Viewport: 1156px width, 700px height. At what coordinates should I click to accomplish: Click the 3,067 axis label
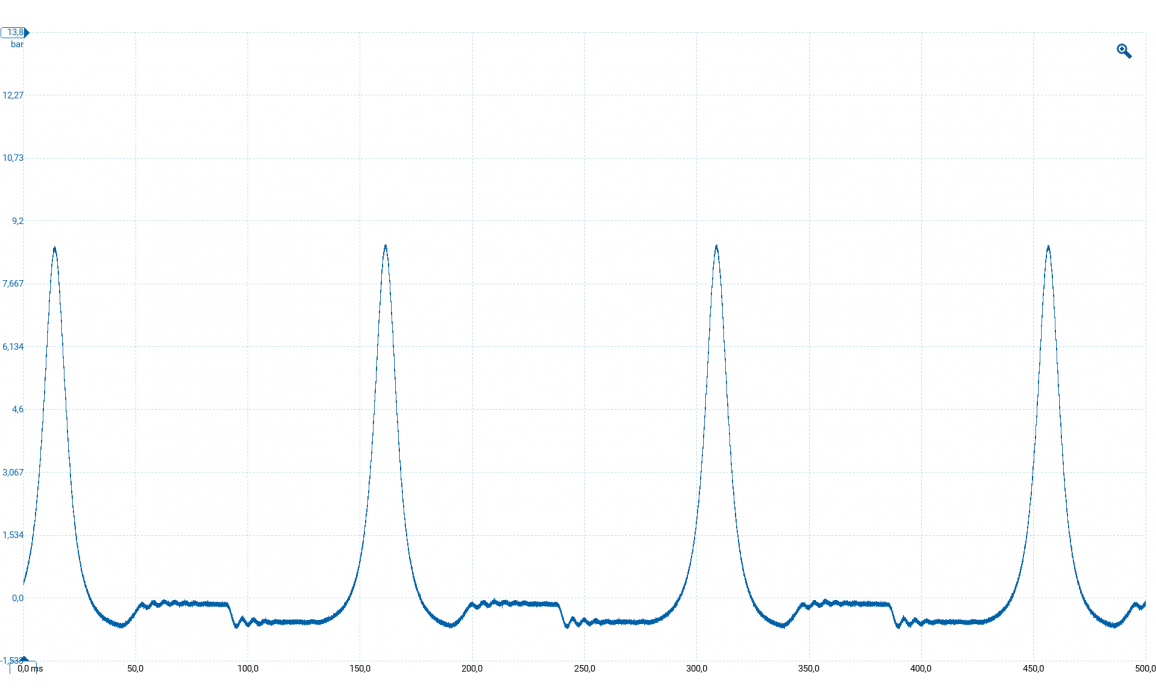tap(14, 472)
